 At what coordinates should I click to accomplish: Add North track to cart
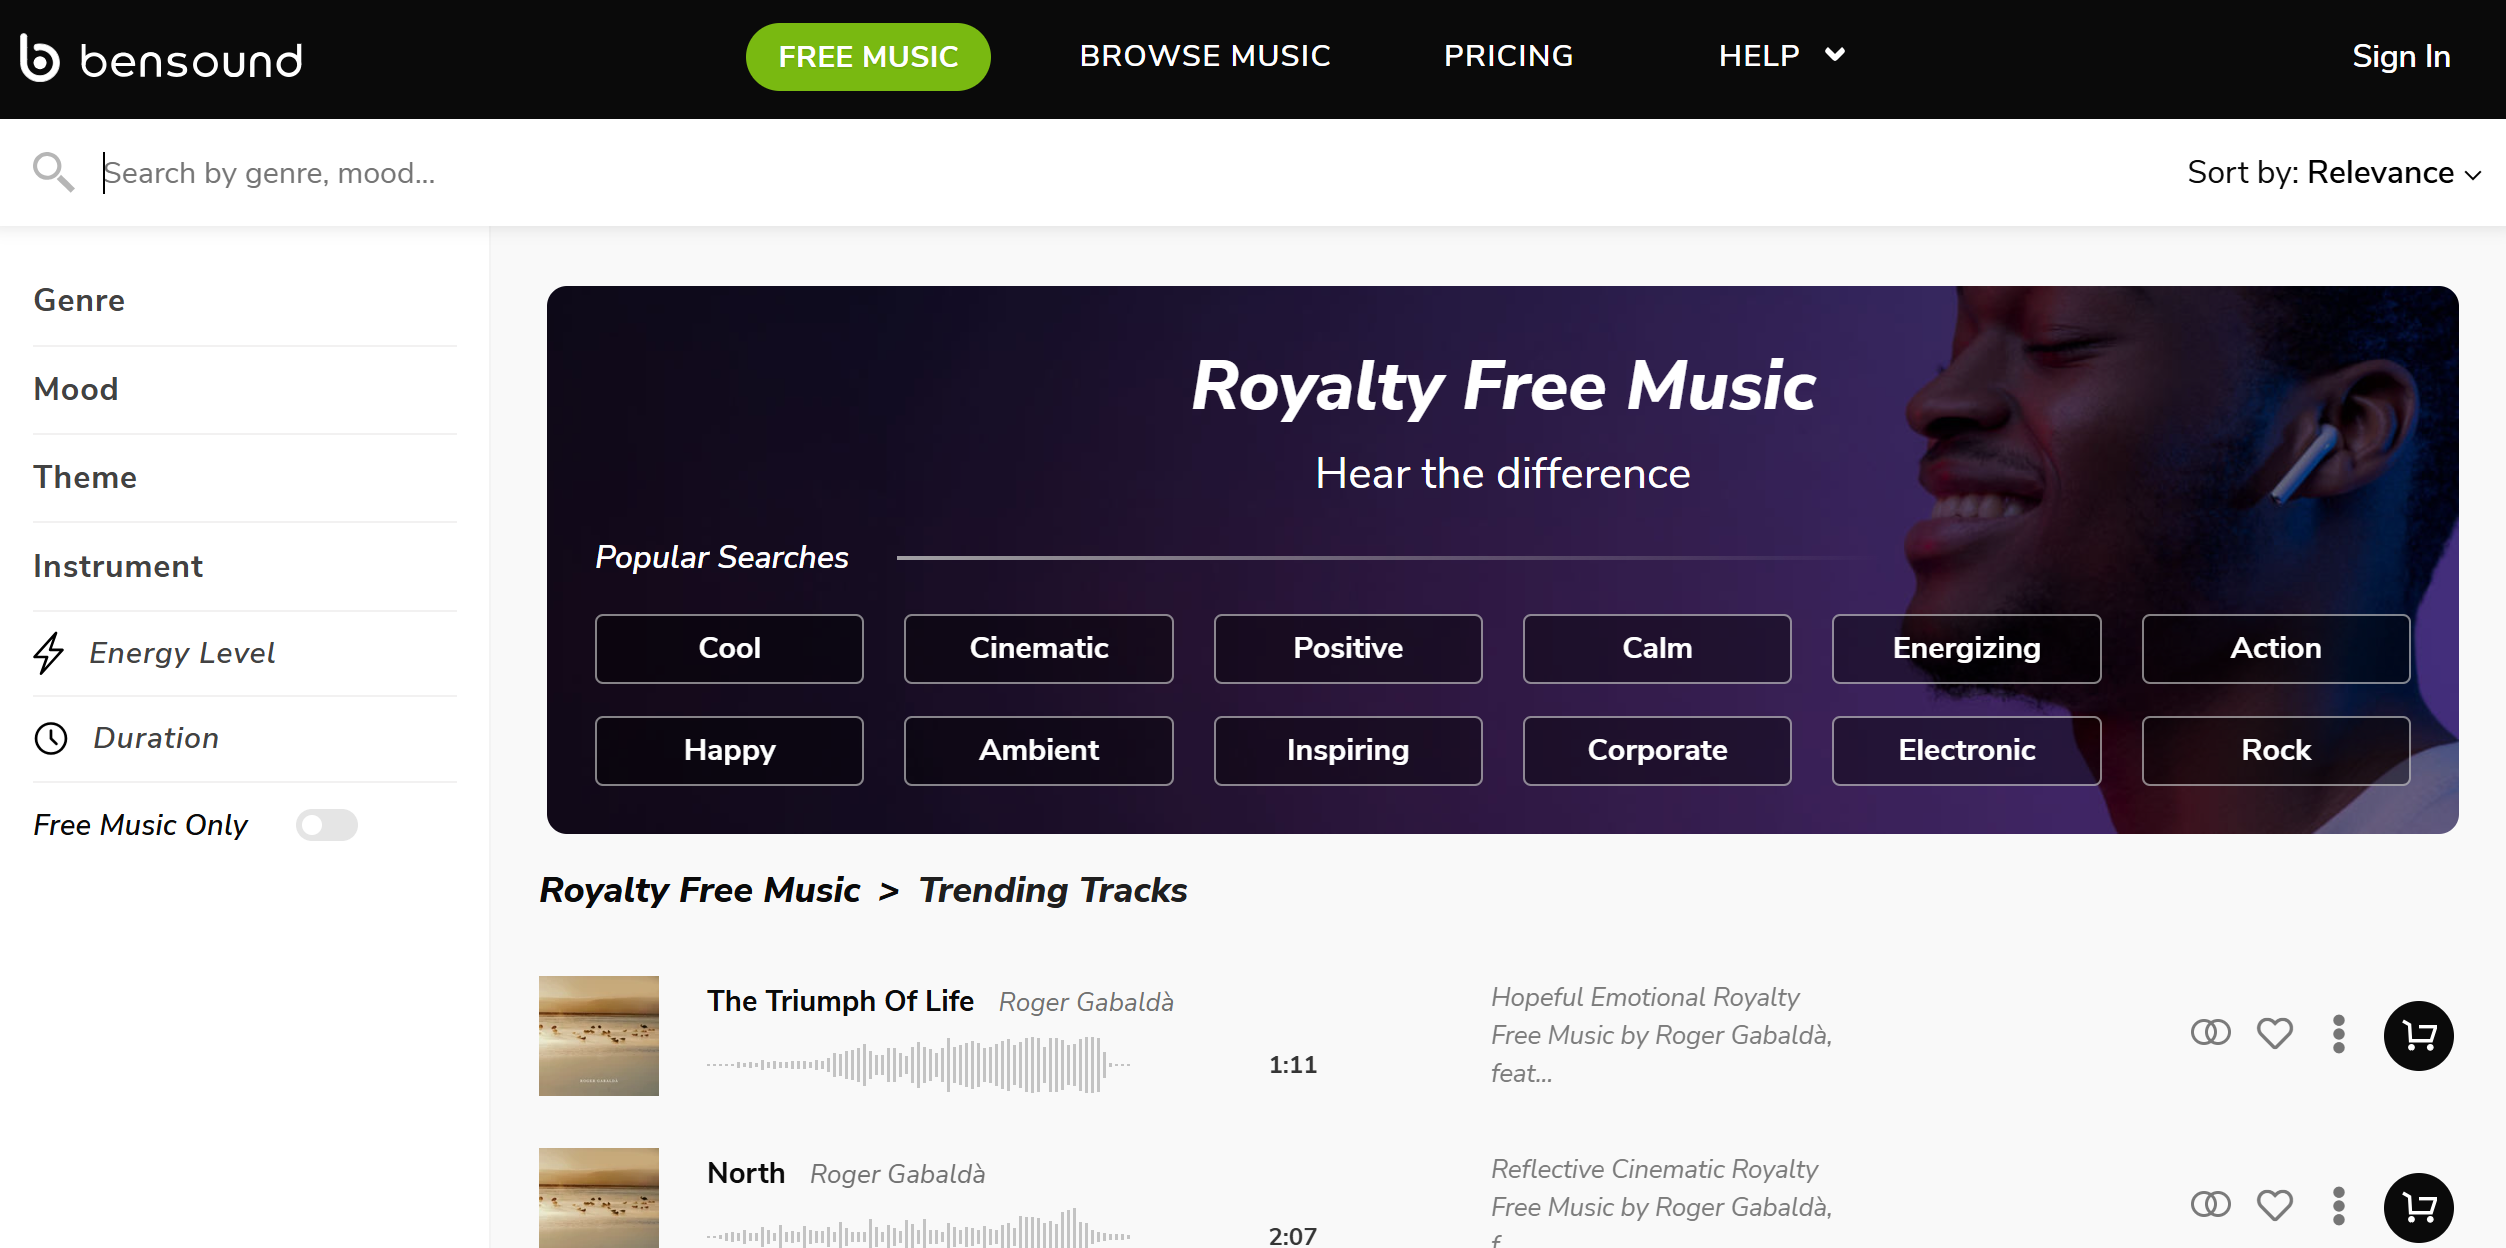tap(2418, 1208)
